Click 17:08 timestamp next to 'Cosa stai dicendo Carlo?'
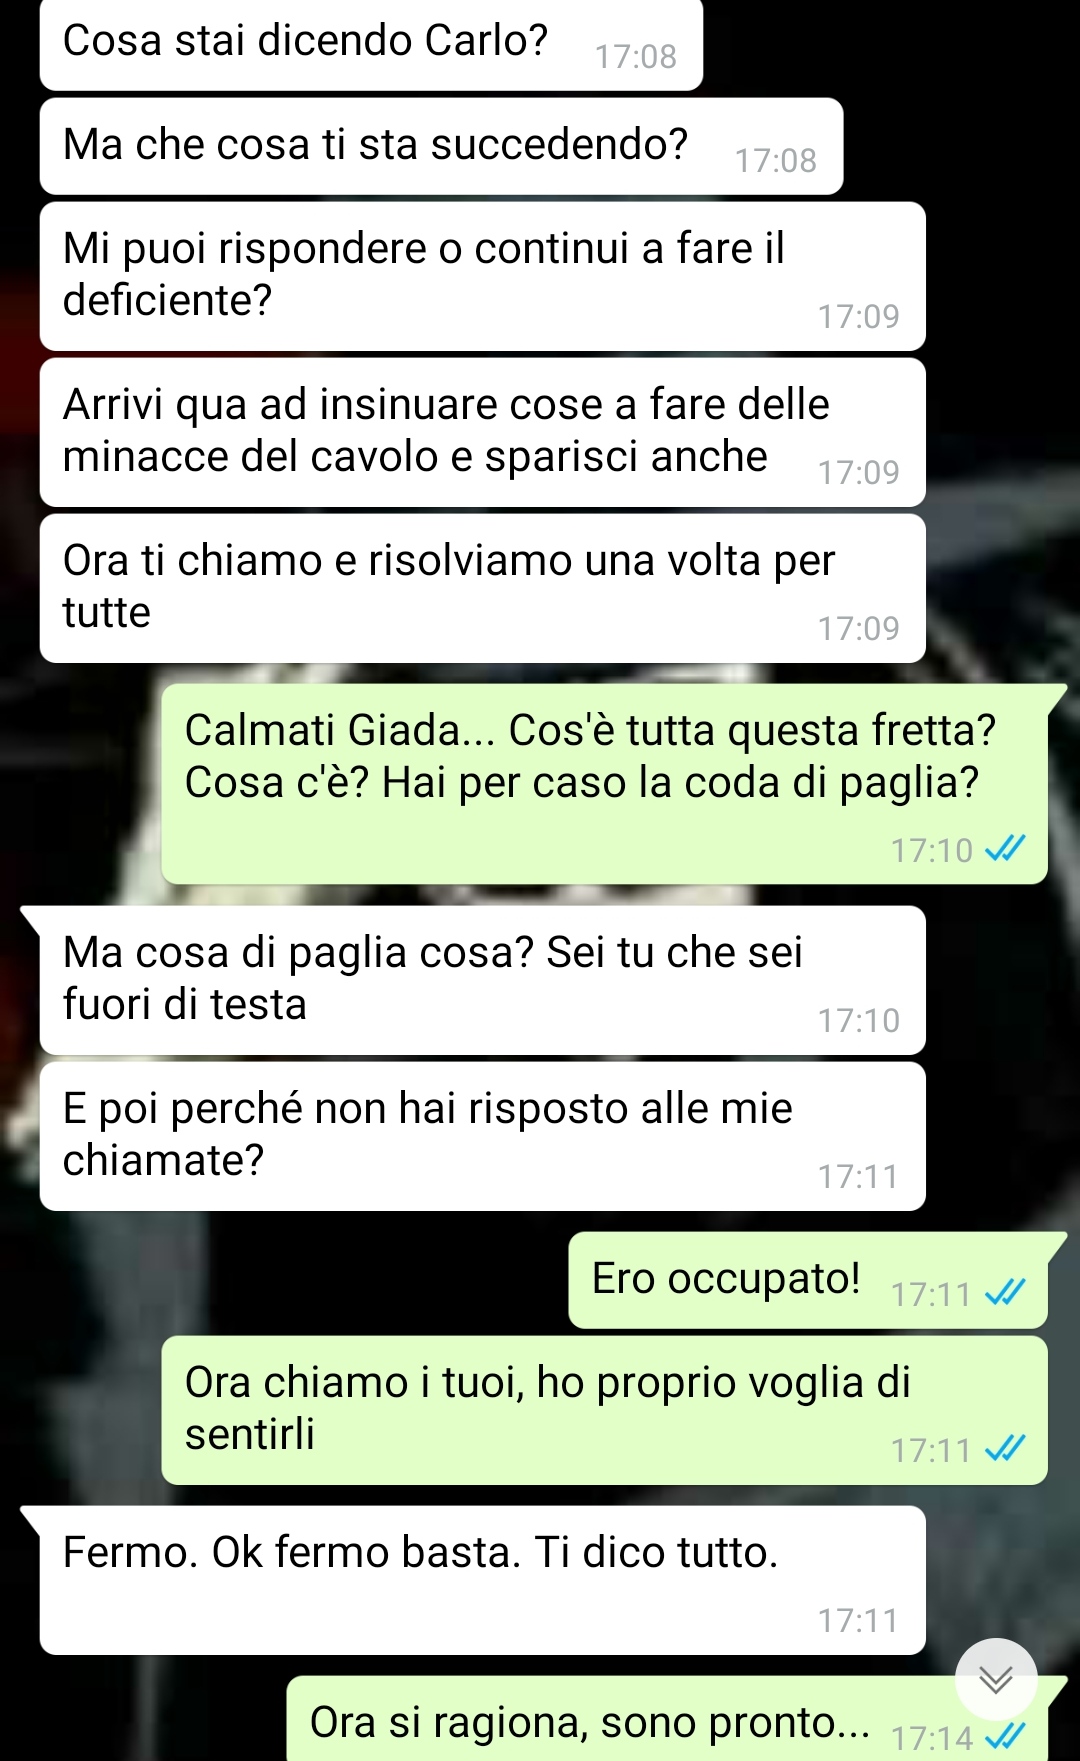 tap(636, 57)
